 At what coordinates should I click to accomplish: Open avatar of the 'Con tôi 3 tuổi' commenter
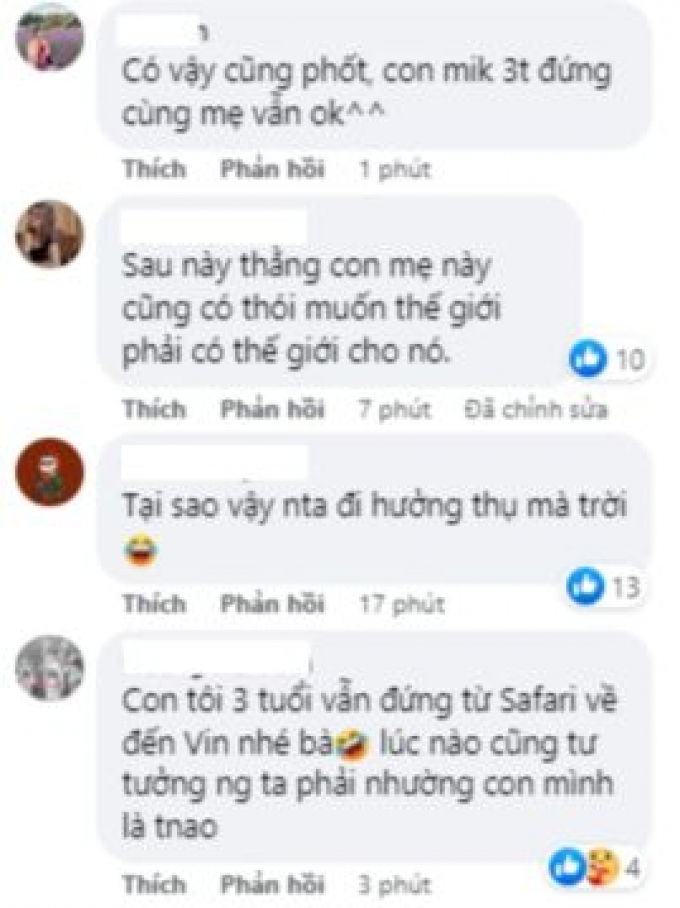coord(49,668)
